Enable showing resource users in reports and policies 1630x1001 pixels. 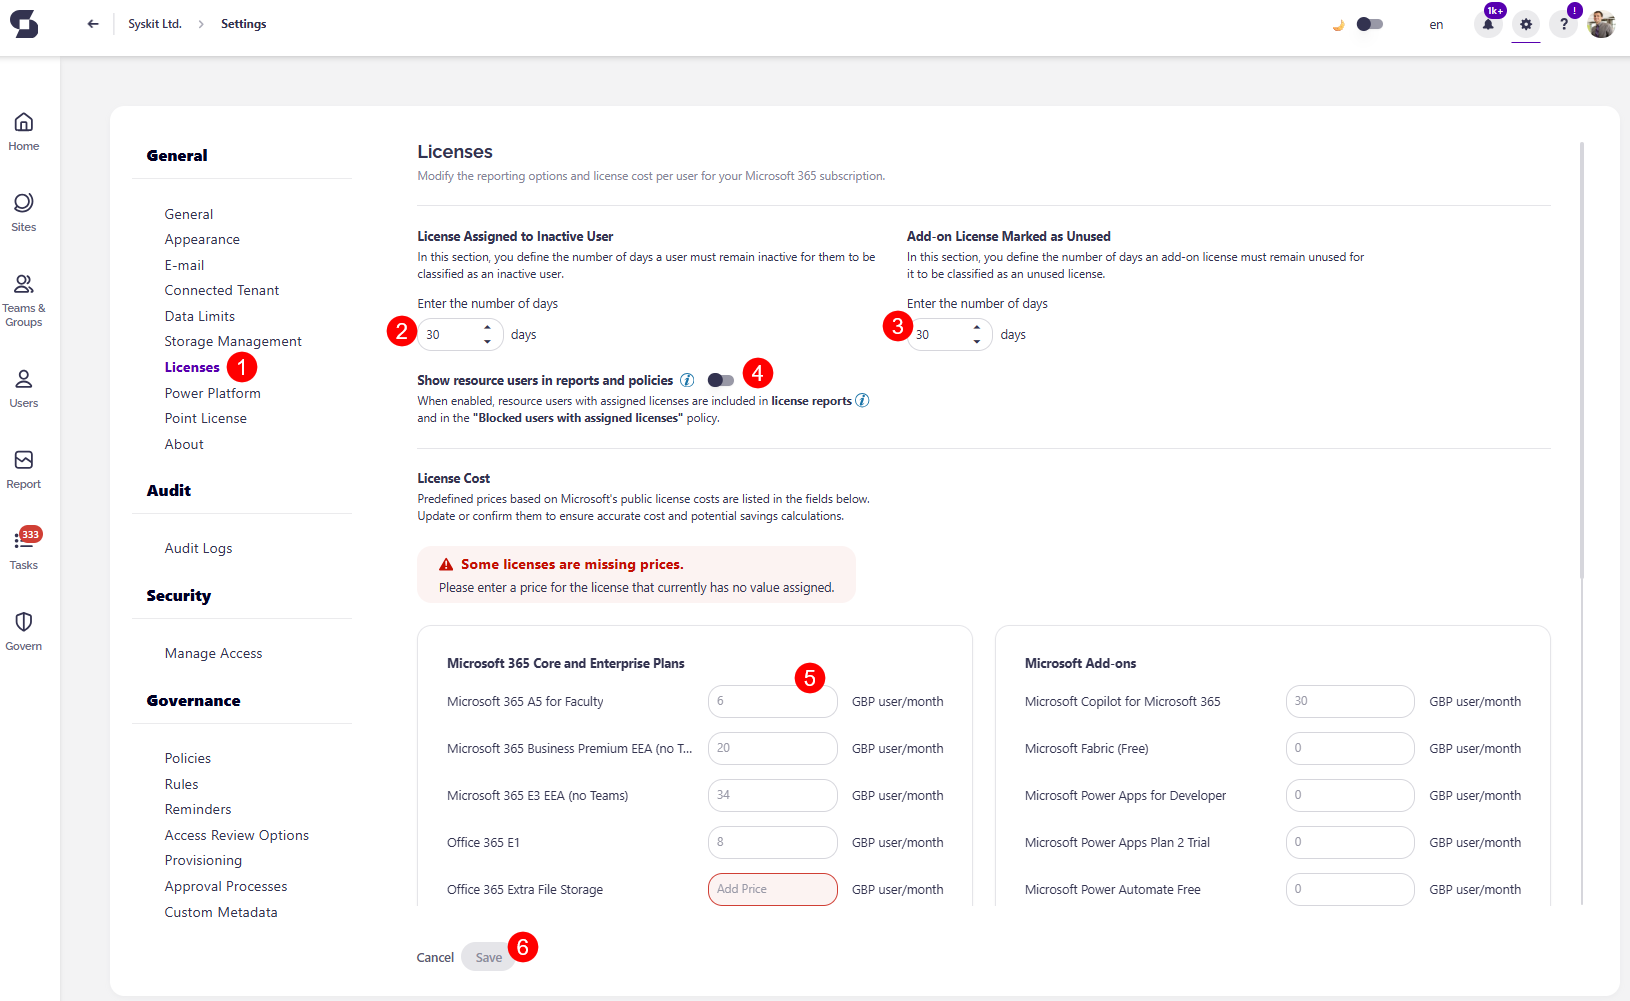coord(721,380)
